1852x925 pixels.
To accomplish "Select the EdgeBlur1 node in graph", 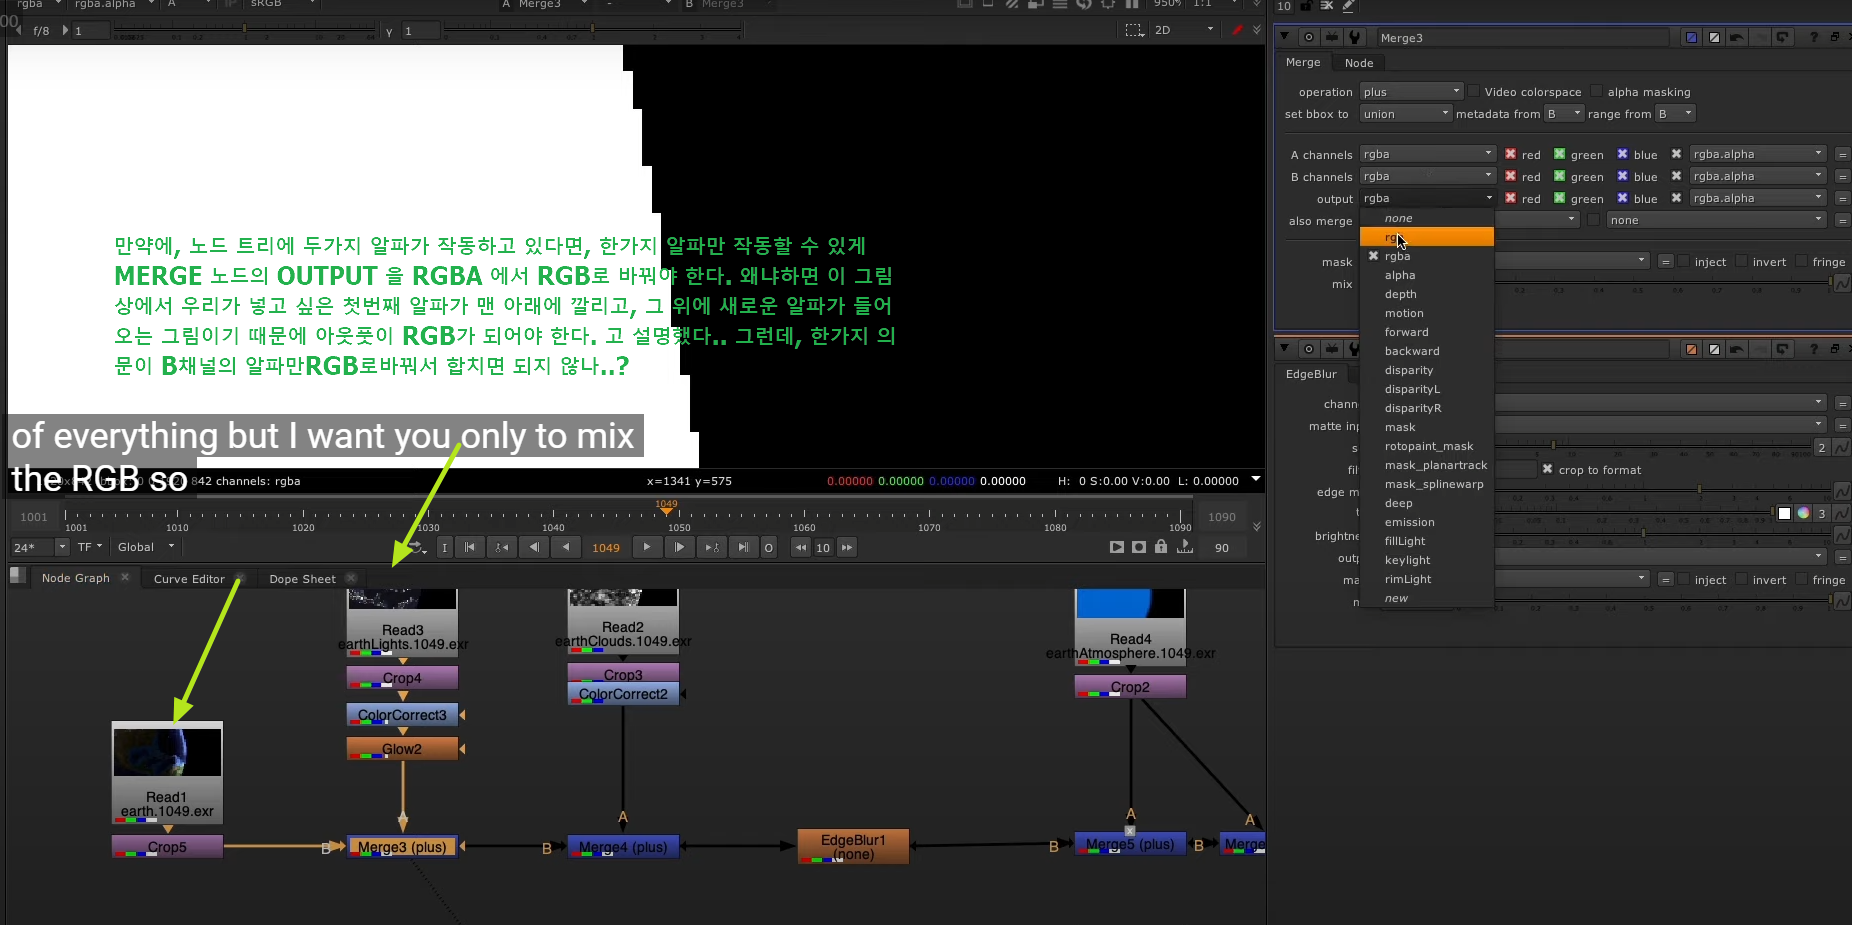I will 853,846.
